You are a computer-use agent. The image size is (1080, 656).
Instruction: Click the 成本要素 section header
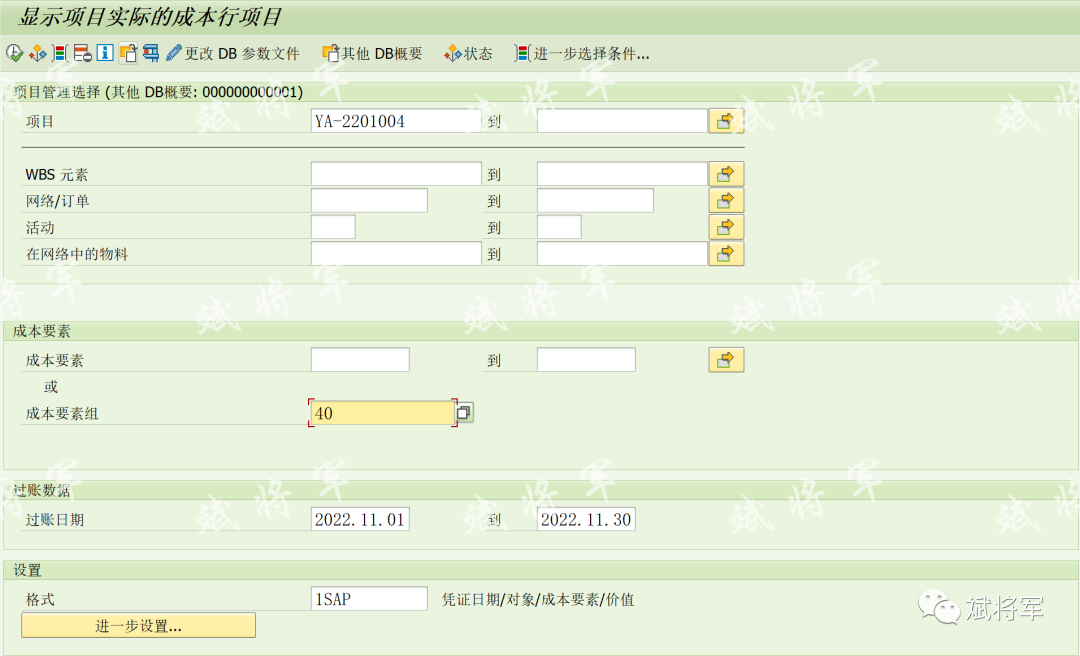point(41,331)
